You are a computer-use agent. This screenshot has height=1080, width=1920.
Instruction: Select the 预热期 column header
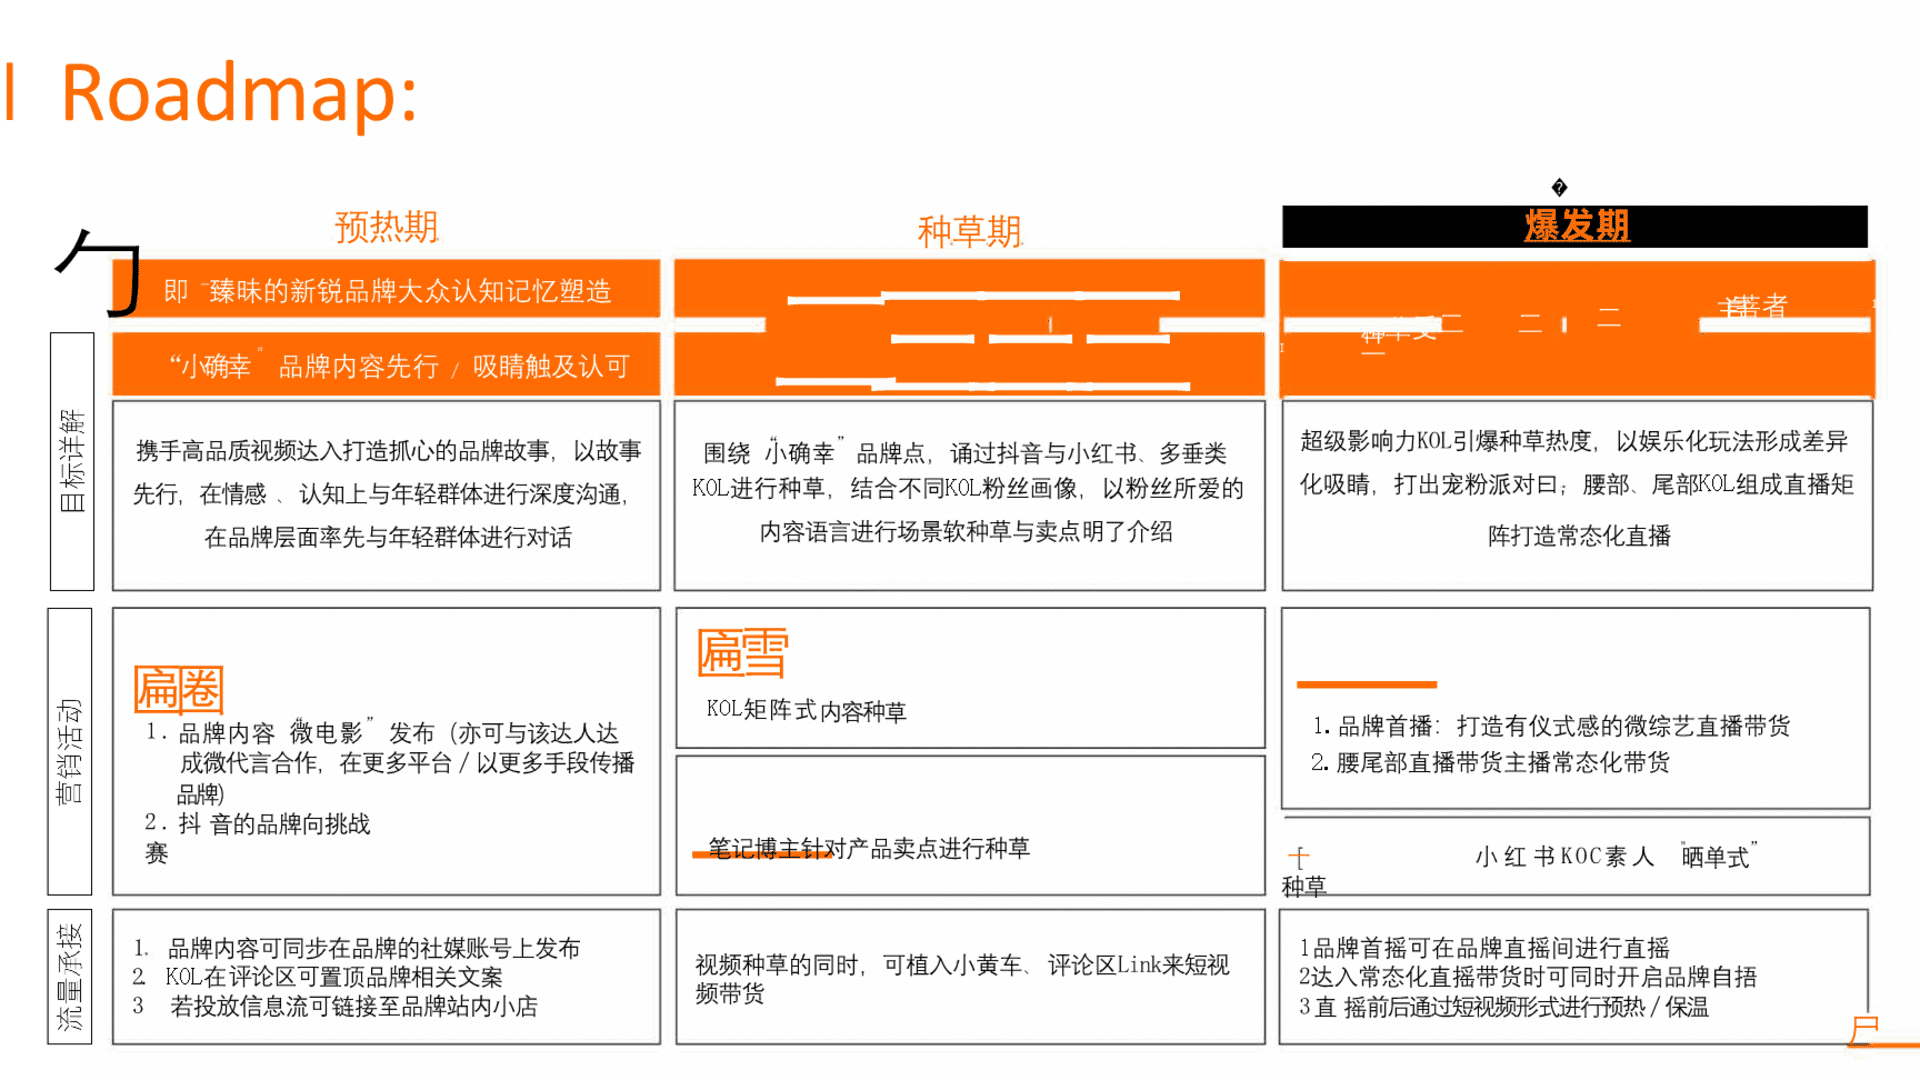point(387,228)
